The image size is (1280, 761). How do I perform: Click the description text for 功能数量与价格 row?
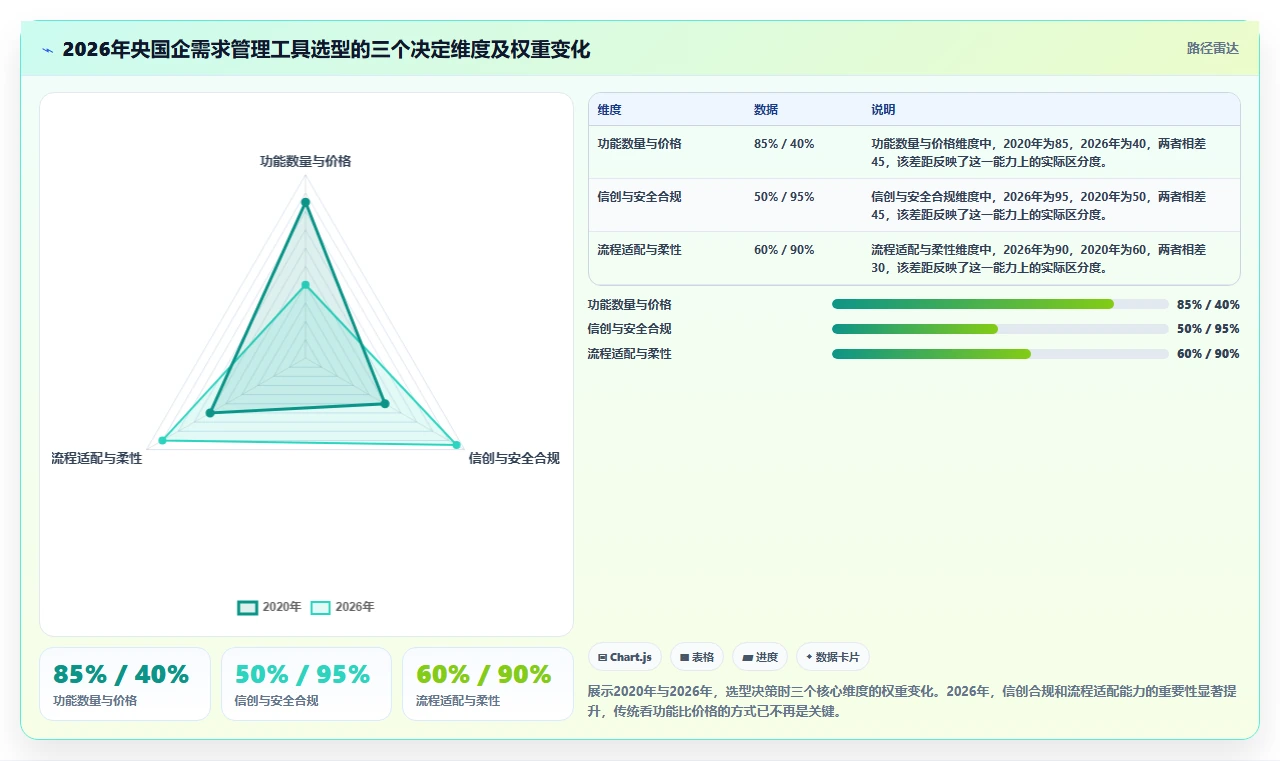coord(1038,152)
